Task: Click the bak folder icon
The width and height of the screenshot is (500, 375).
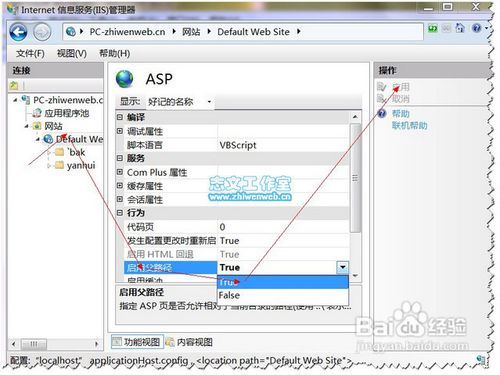Action: click(59, 152)
